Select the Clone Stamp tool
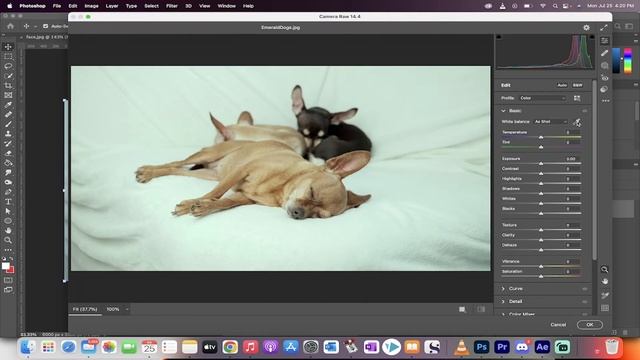Screen dimensions: 640x360 [x=8, y=134]
